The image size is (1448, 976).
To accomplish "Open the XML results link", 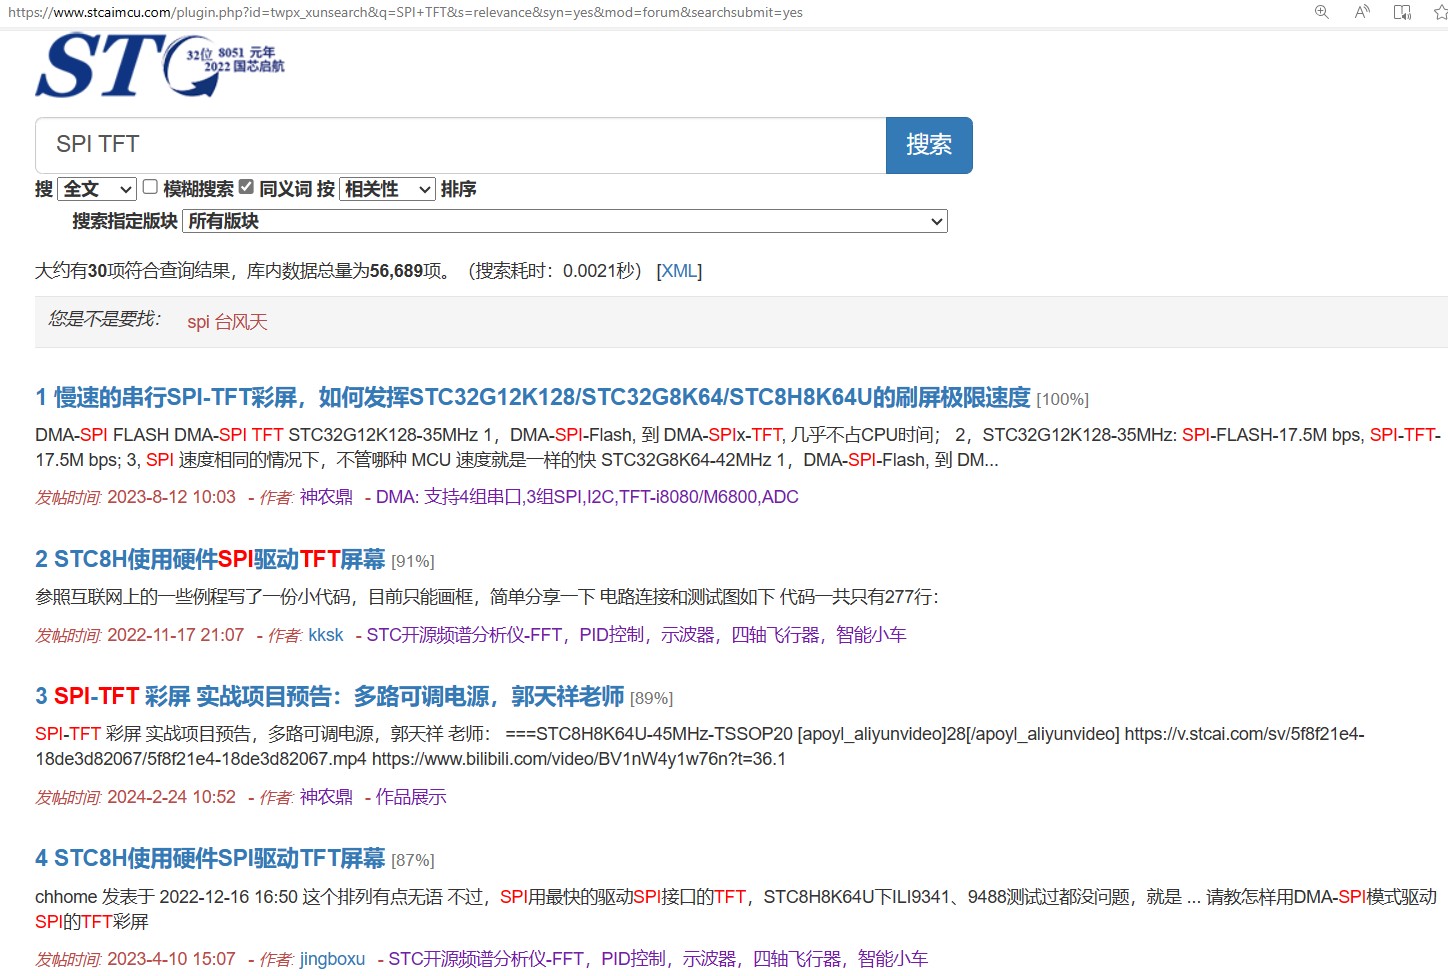I will click(680, 271).
